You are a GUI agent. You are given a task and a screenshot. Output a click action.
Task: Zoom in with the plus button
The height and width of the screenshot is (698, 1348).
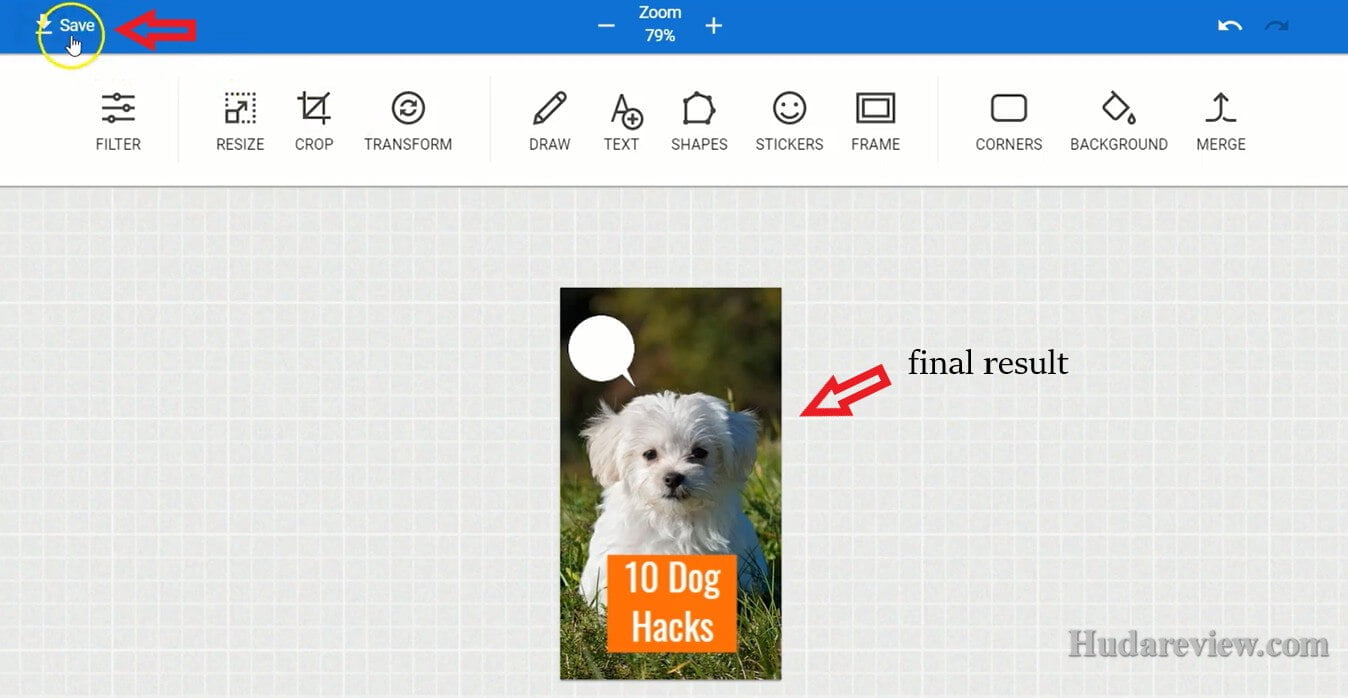[x=713, y=26]
